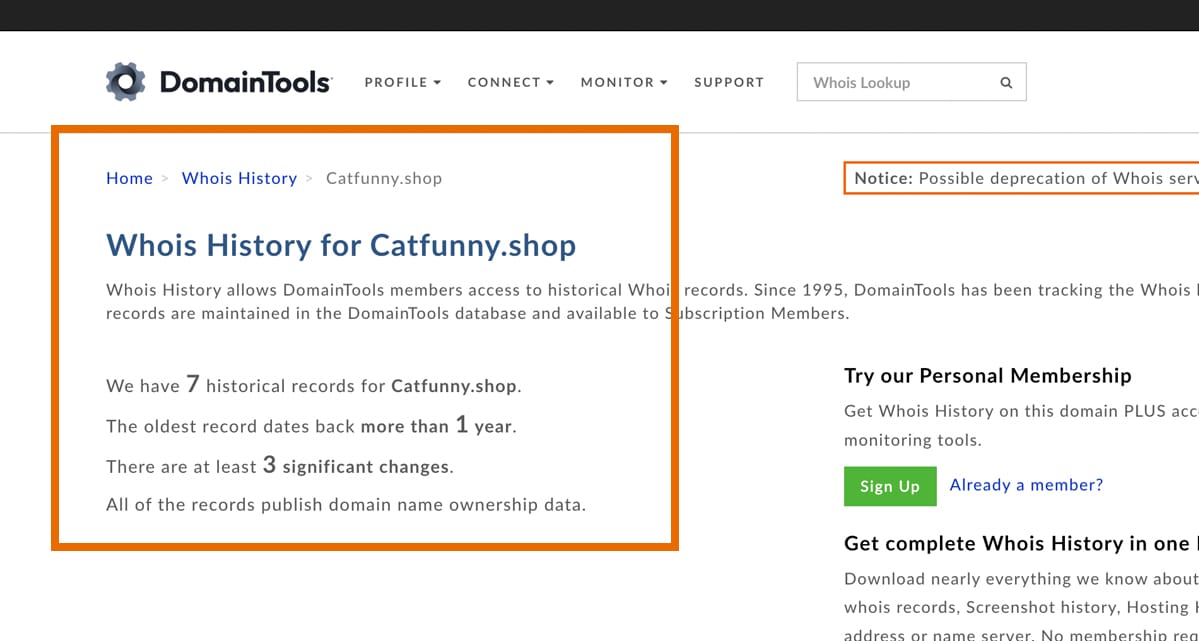The image size is (1199, 641).
Task: Click the green Sign Up button
Action: [x=890, y=486]
